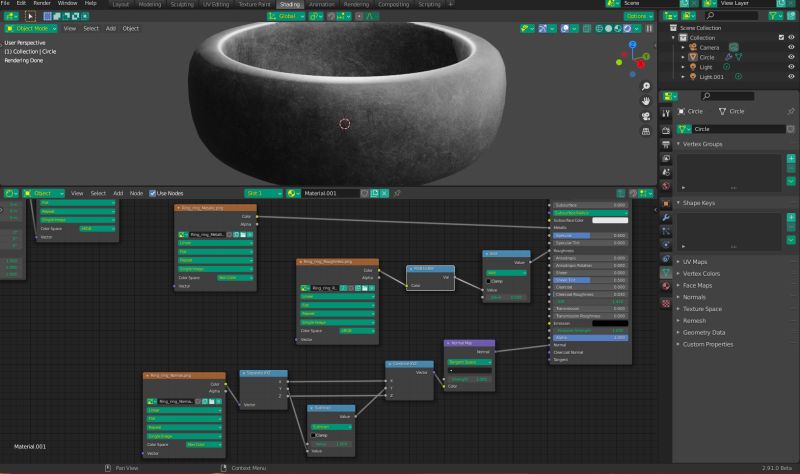Open the viewport Object menu
Screen dimensions: 800x474
[131, 29]
